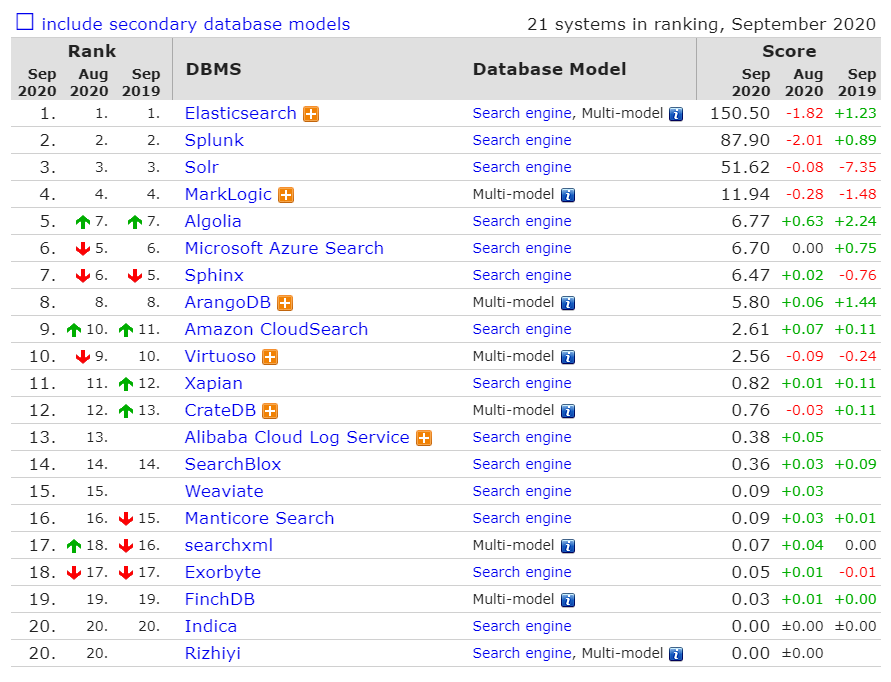Click the green up arrow beside searchxml's Aug rank 18
The height and width of the screenshot is (682, 891).
pos(74,546)
